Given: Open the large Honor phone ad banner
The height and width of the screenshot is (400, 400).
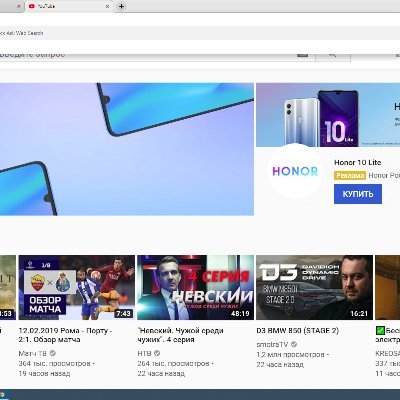Looking at the screenshot, I should (127, 149).
